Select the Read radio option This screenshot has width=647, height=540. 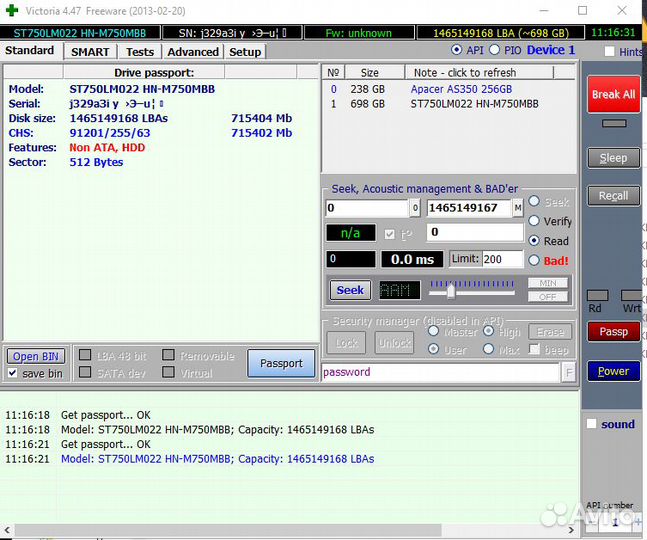(534, 241)
